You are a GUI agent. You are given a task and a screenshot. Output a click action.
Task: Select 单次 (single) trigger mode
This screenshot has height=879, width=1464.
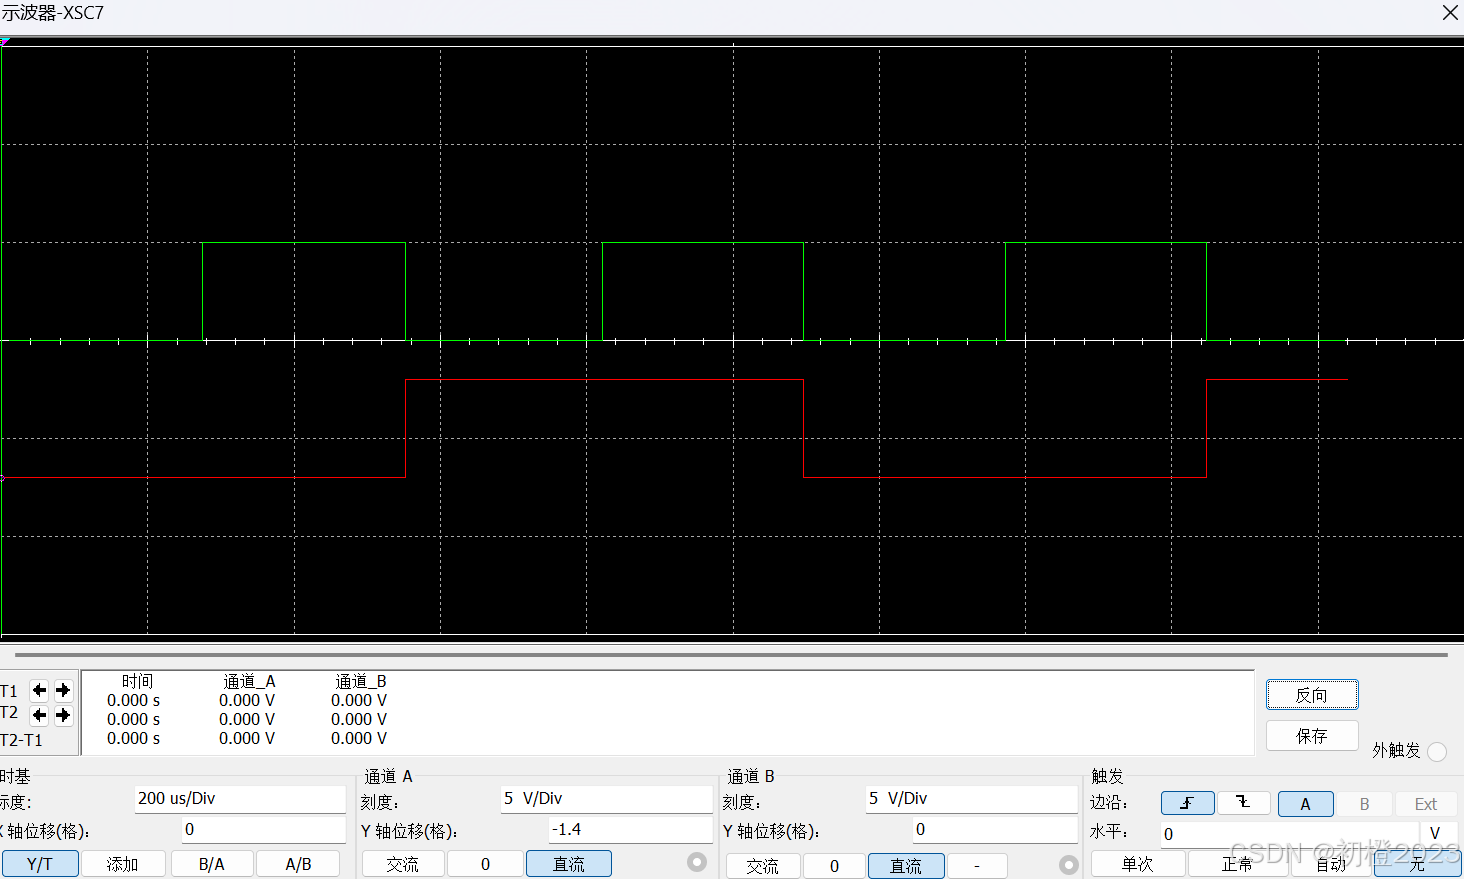[1138, 864]
